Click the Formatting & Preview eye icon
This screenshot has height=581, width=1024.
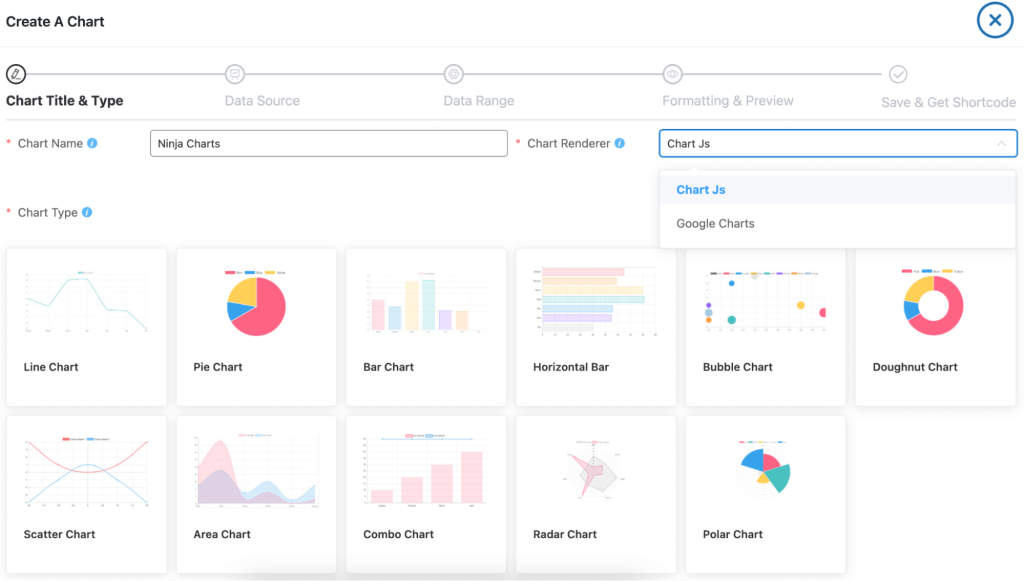(x=673, y=74)
